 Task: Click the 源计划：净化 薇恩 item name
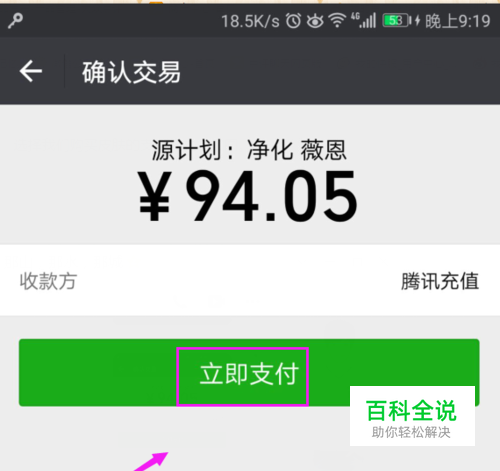(x=249, y=150)
